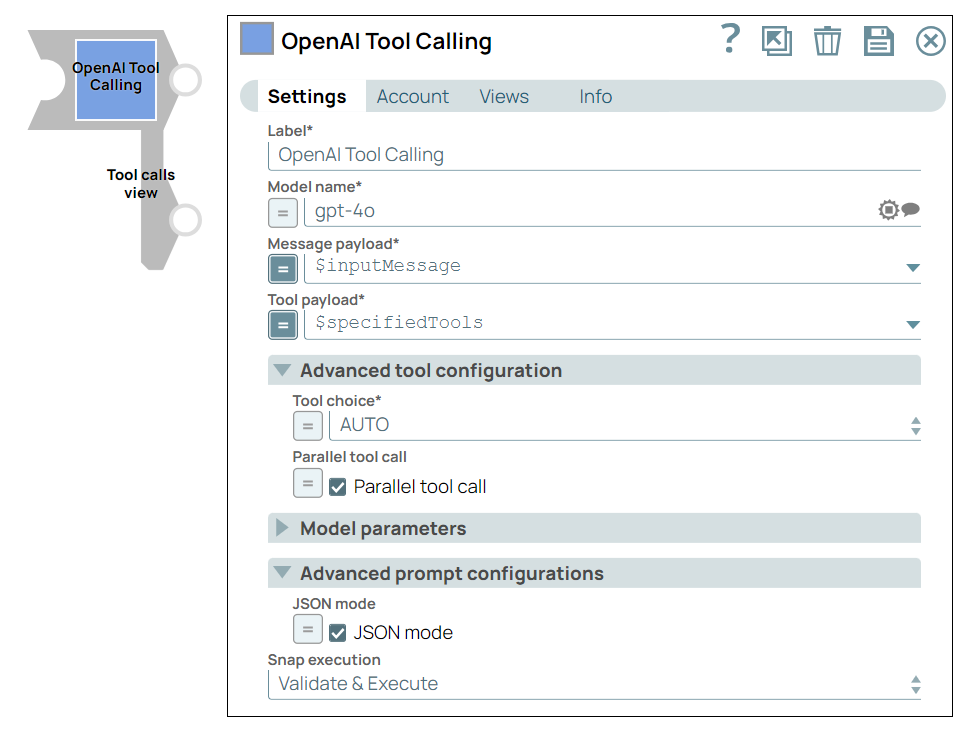
Task: Open the Message payload dropdown arrow
Action: click(913, 267)
